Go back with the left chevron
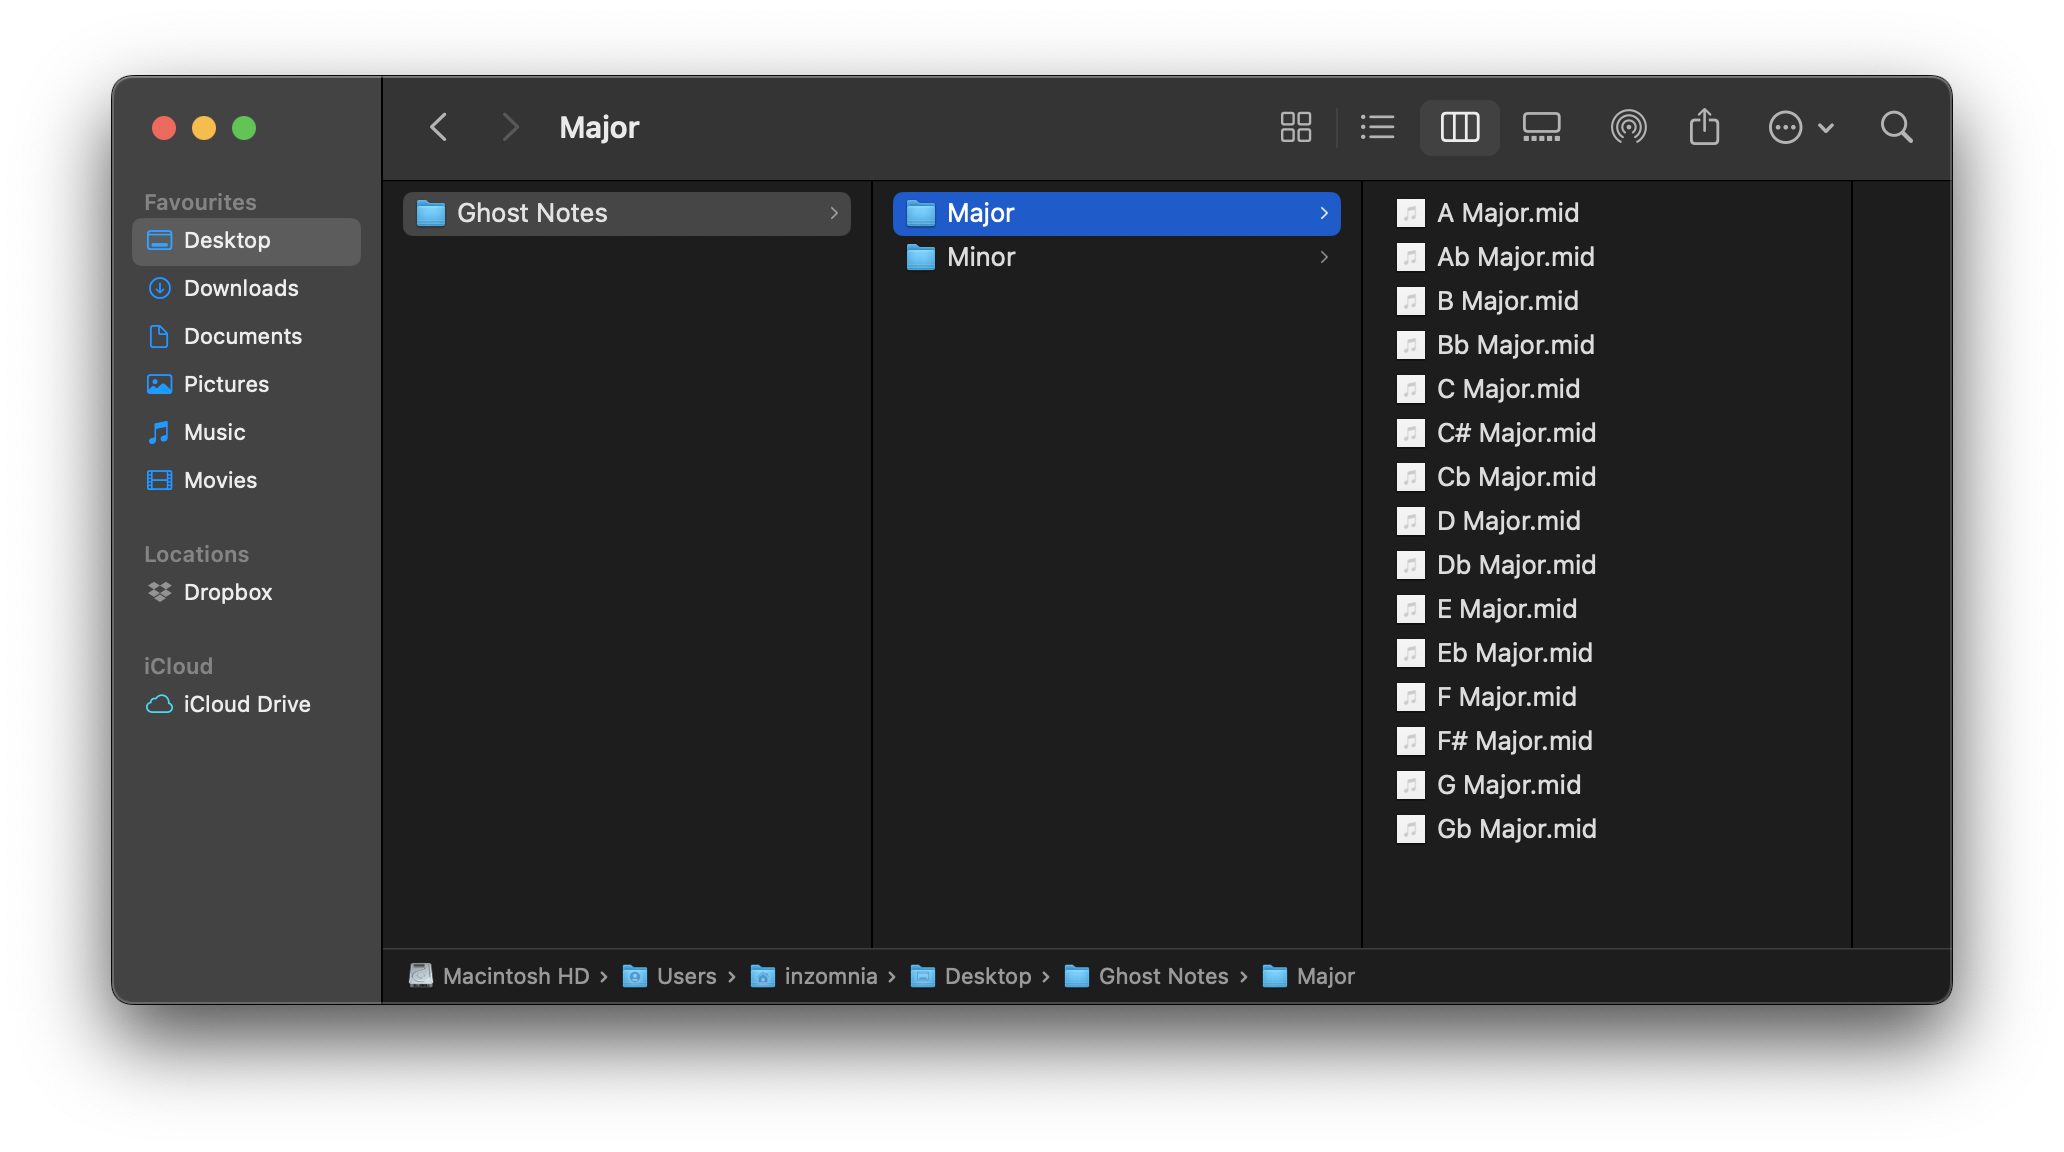This screenshot has height=1152, width=2064. pos(438,127)
